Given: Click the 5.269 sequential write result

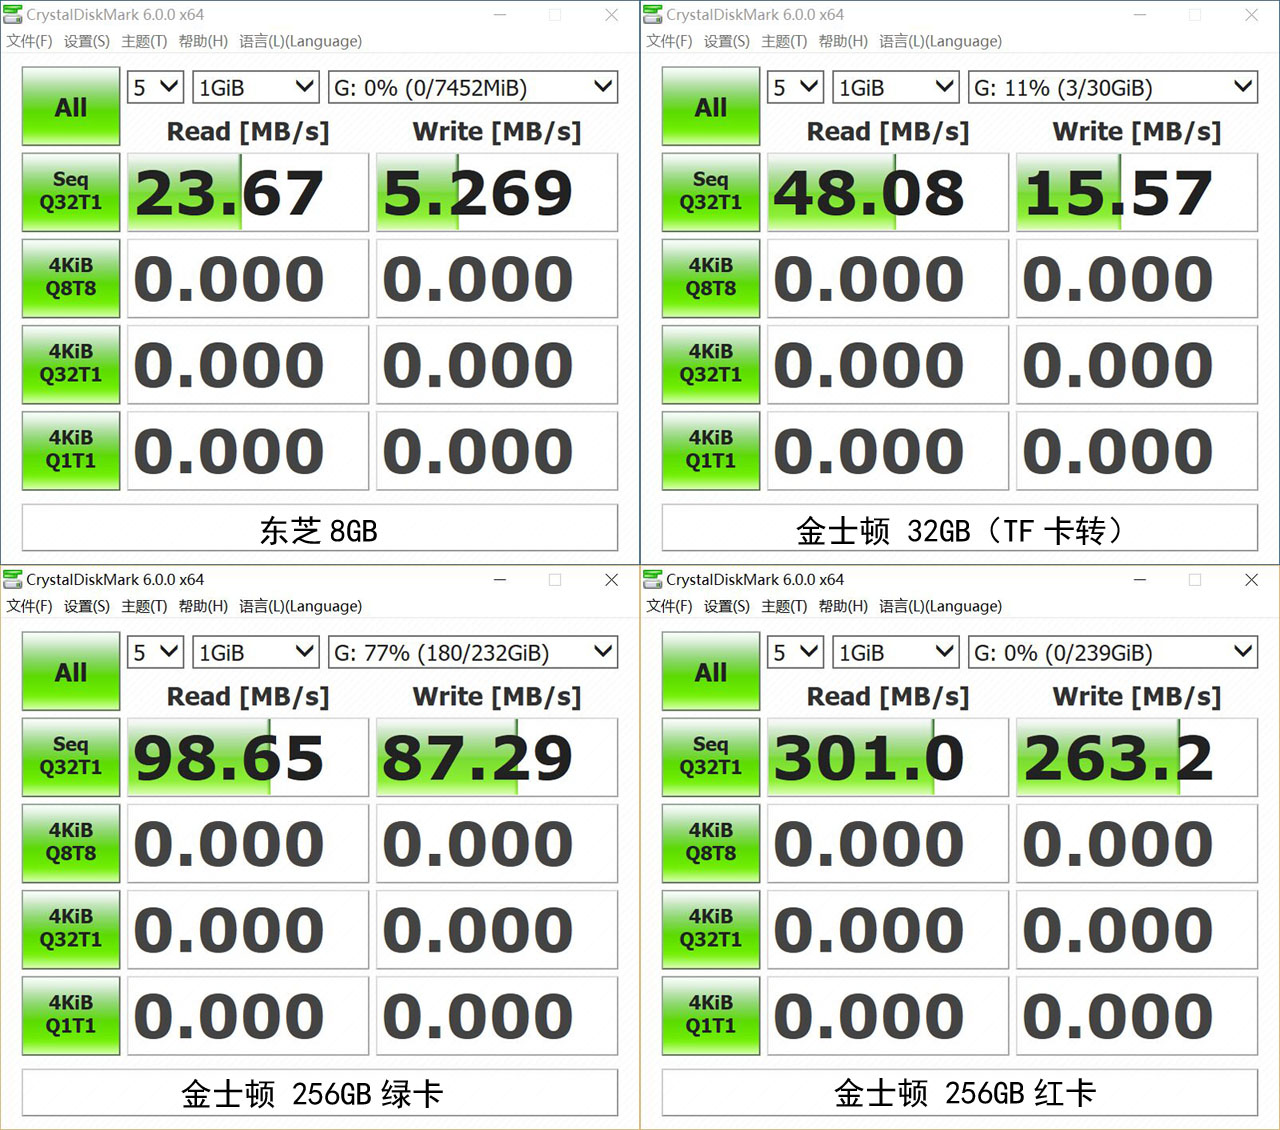Looking at the screenshot, I should tap(497, 192).
